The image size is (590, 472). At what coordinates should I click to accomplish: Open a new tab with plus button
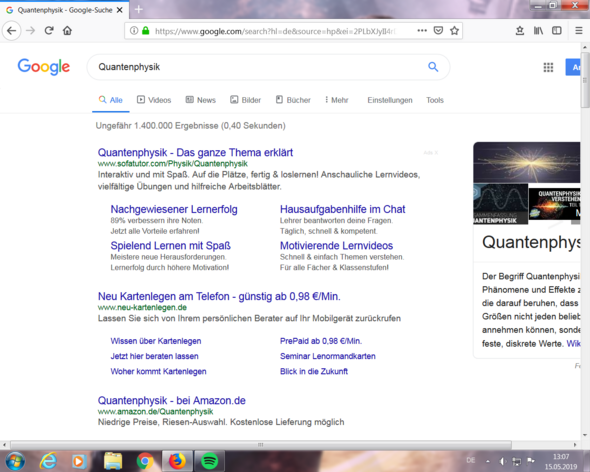click(x=139, y=9)
